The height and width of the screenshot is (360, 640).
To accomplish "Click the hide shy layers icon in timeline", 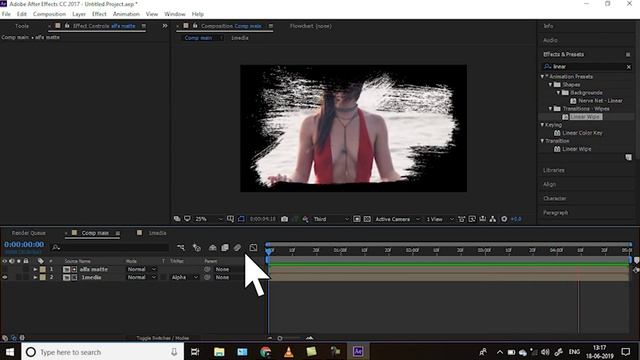I will [x=212, y=248].
